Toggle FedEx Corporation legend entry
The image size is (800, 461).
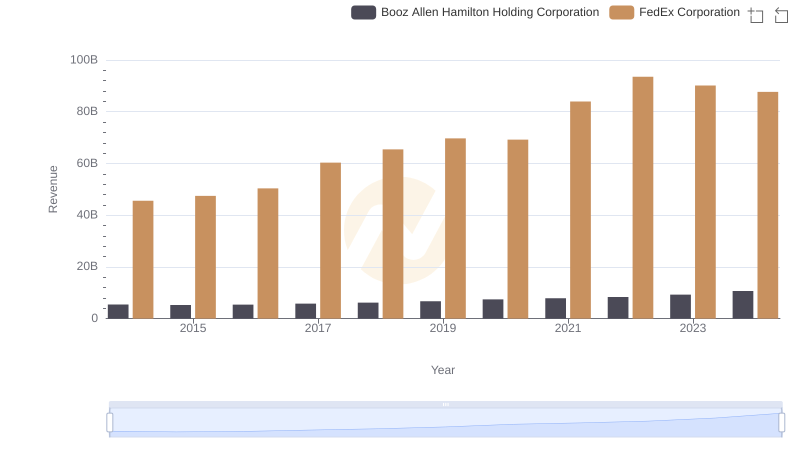click(x=674, y=12)
